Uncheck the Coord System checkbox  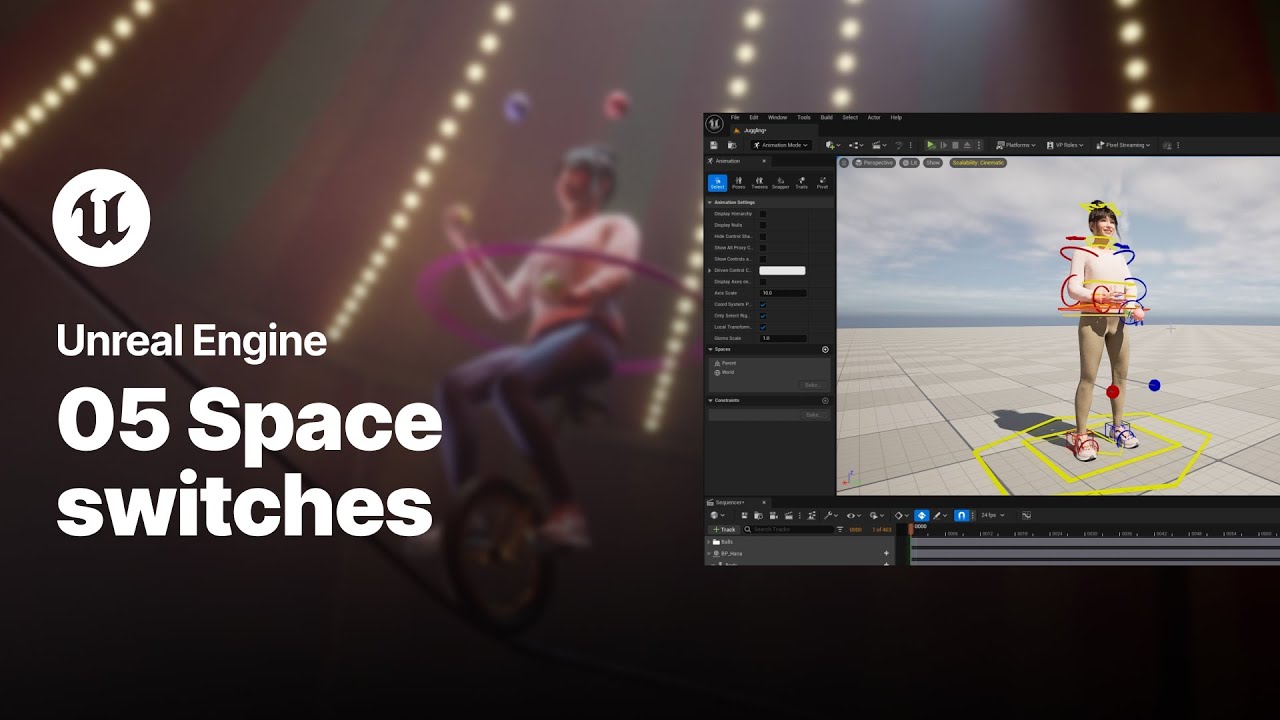click(763, 304)
